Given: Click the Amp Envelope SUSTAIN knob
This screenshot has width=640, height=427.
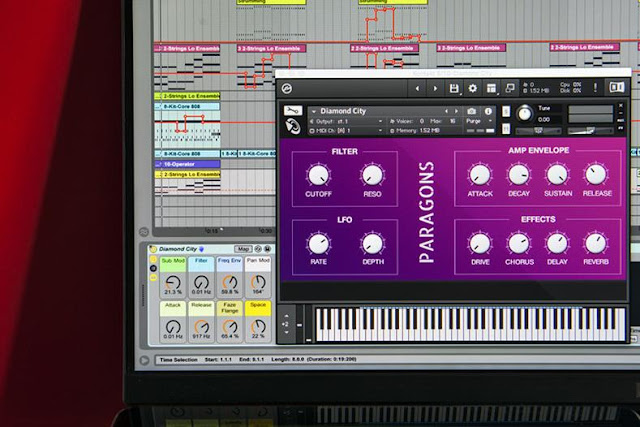Looking at the screenshot, I should coord(557,175).
